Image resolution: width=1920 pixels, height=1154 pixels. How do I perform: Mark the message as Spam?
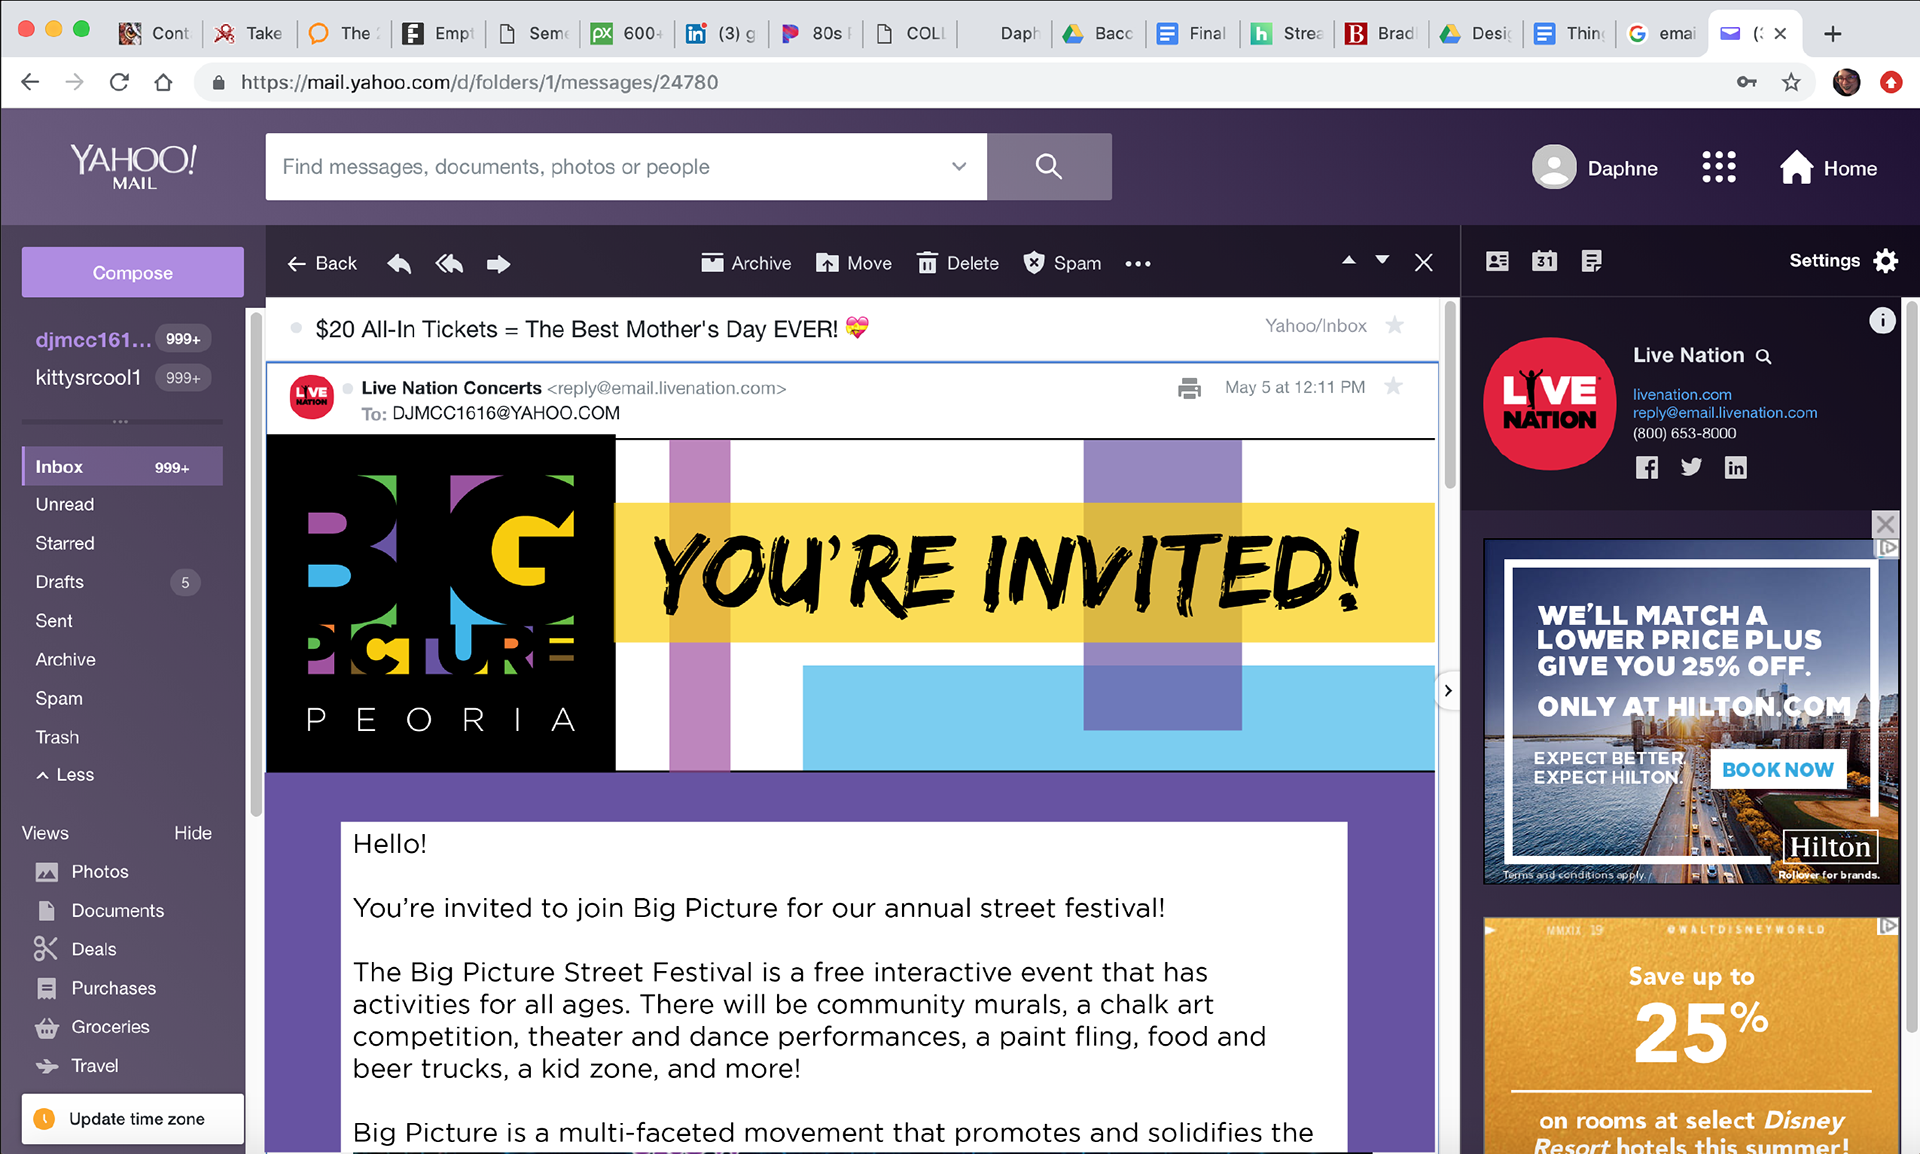[1061, 263]
